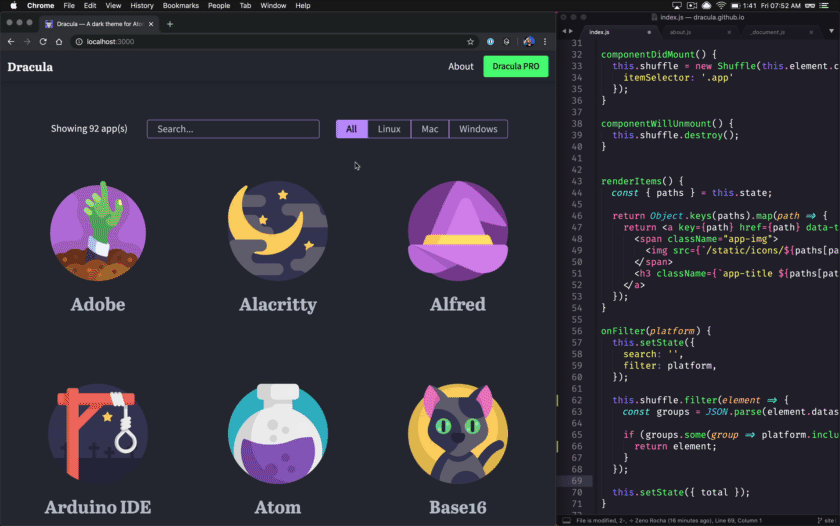Open the About link
840x526 pixels.
point(461,67)
